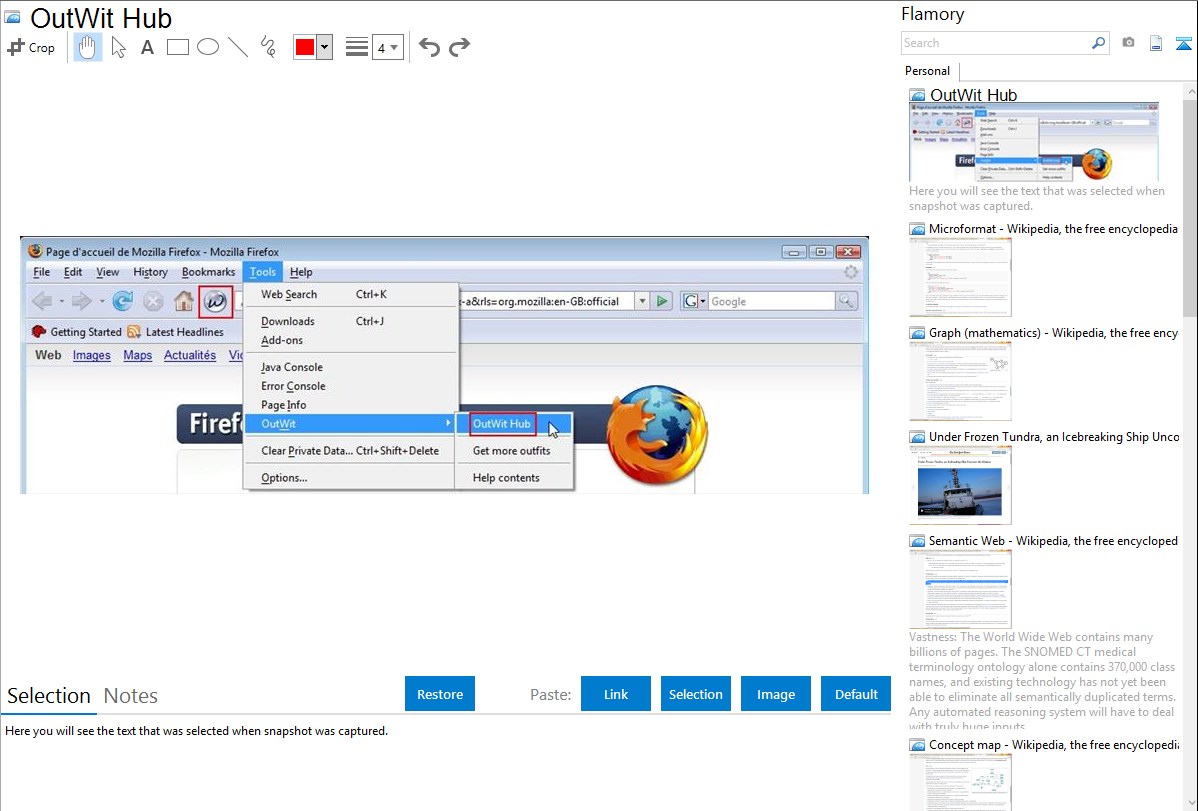Click the snapshot icon beside Concept map title

point(917,745)
